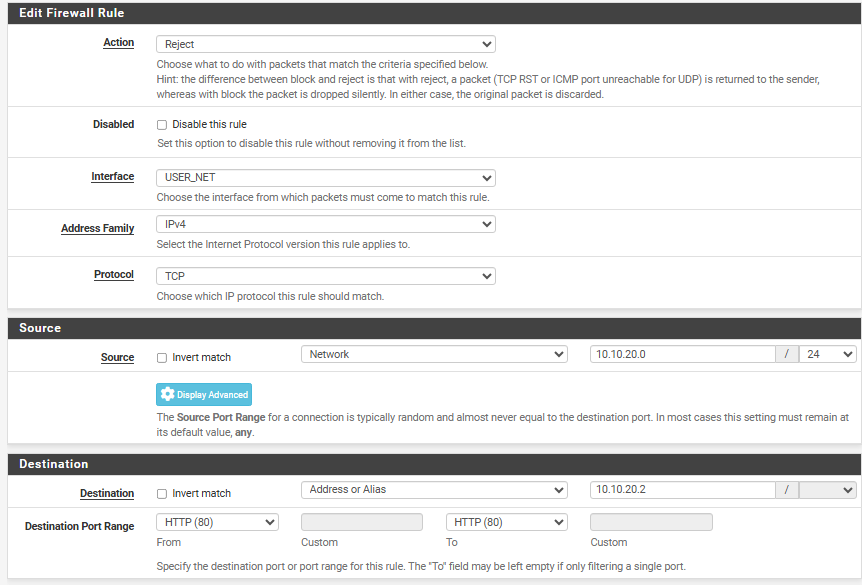
Task: Open the Interface dropdown showing USER_NET
Action: point(325,177)
